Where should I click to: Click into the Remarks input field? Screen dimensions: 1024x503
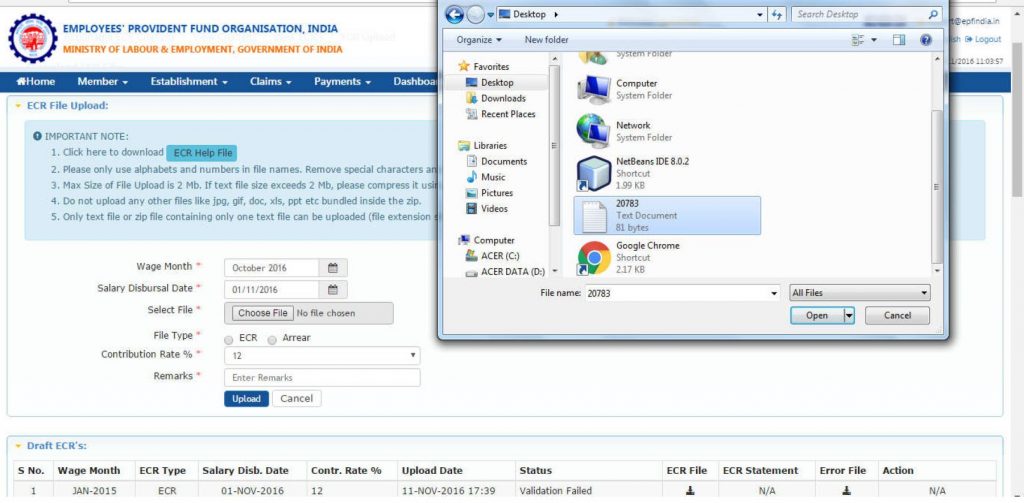(322, 378)
